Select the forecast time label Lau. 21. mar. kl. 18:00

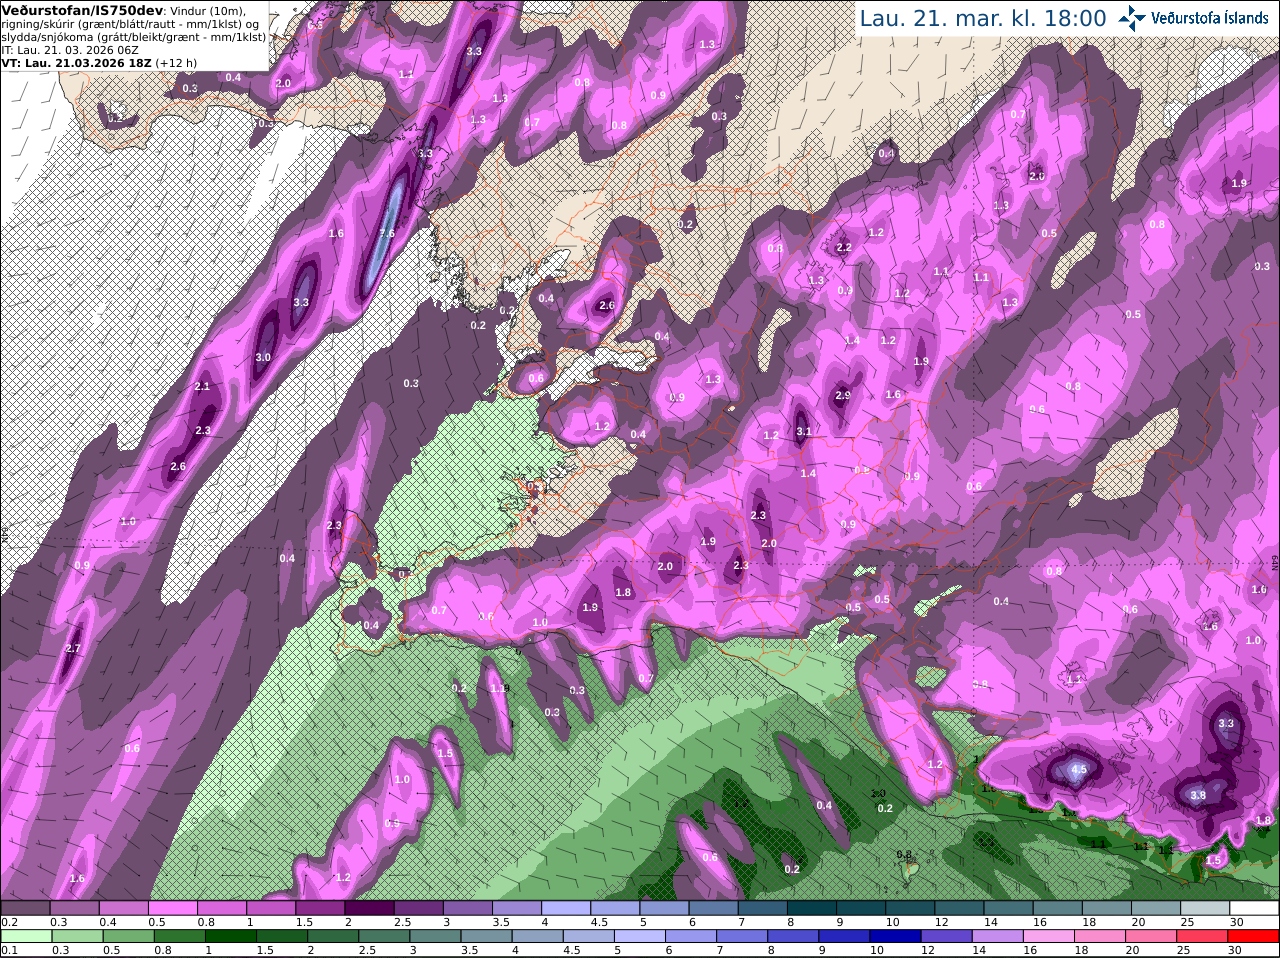983,18
